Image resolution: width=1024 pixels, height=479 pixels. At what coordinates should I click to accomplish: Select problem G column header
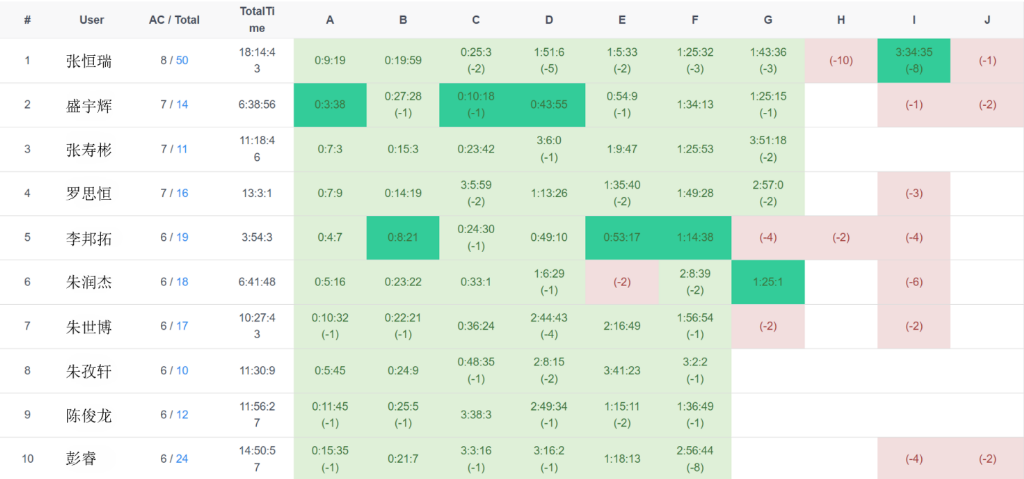(x=767, y=19)
